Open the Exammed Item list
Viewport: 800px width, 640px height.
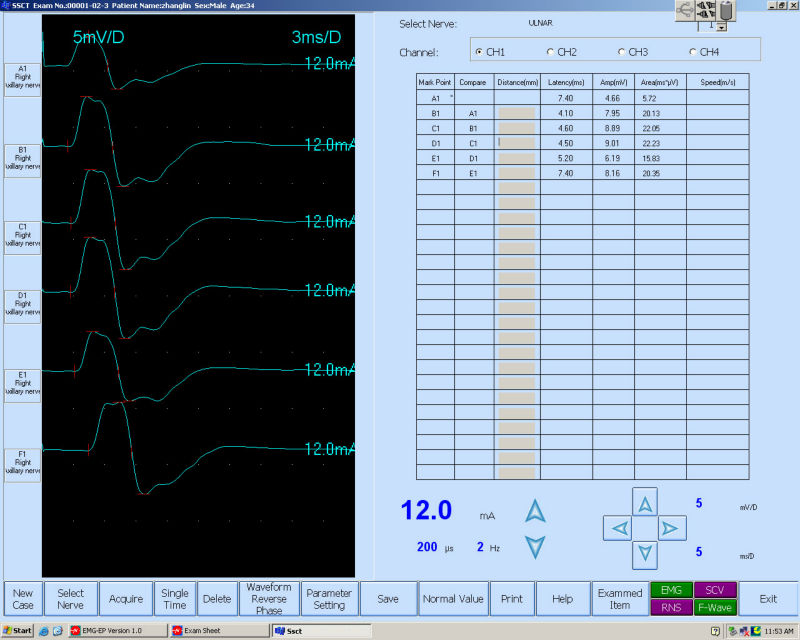point(620,599)
